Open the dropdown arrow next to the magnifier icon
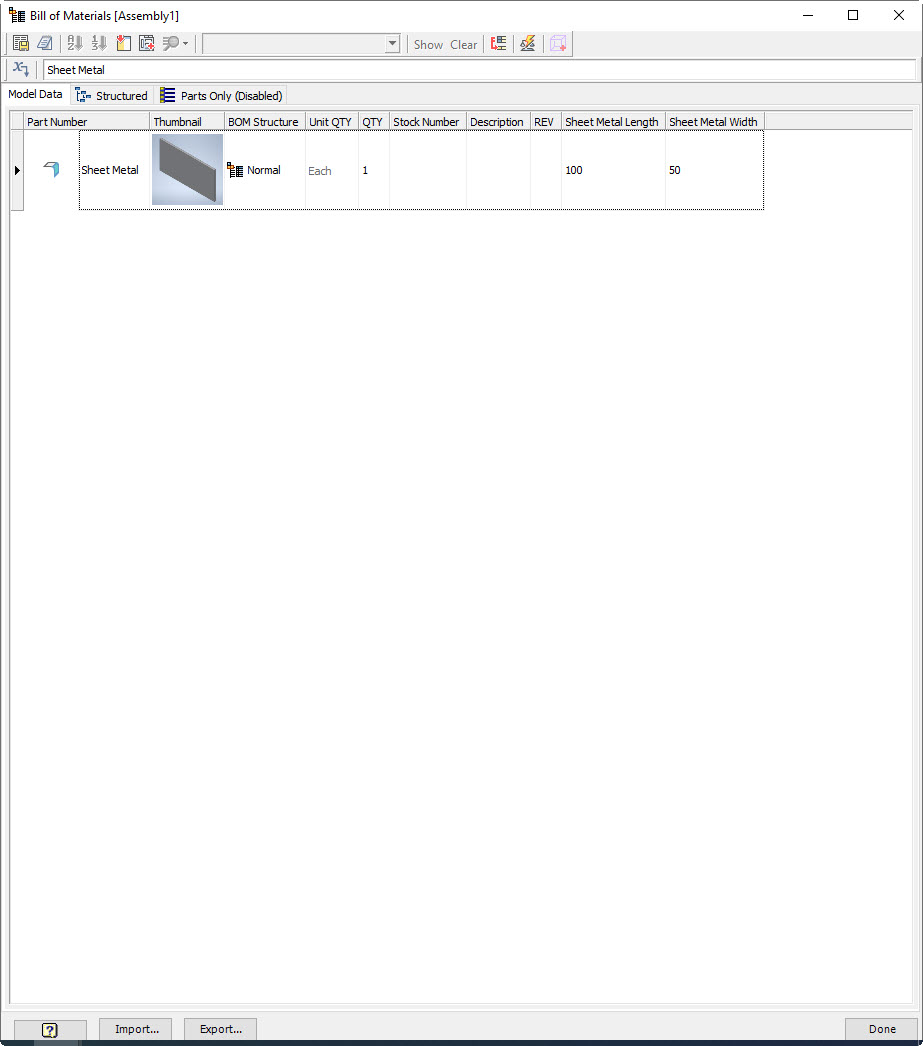The image size is (923, 1046). pyautogui.click(x=183, y=45)
